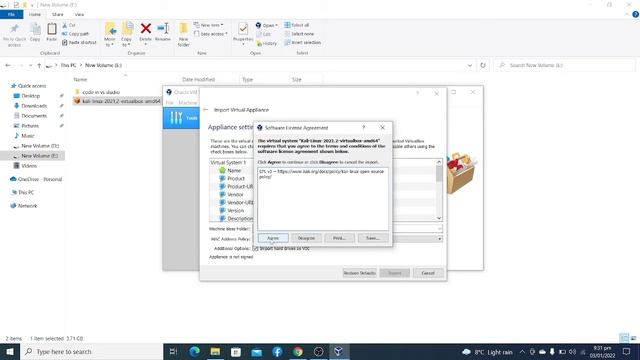640x360 pixels.
Task: Click the Explorer back arrow
Action: coord(8,65)
